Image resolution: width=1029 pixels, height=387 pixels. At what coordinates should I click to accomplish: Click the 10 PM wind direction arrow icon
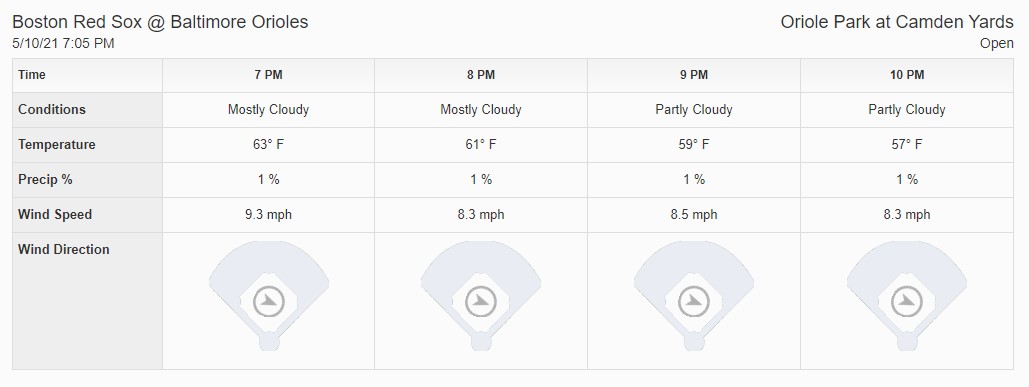[x=907, y=302]
